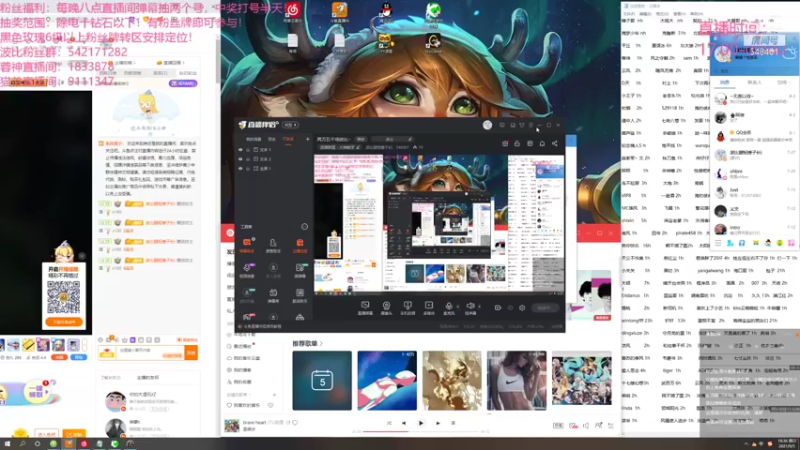The height and width of the screenshot is (450, 800).
Task: Open the version dropdown beside the streaming app logo
Action: tap(290, 125)
